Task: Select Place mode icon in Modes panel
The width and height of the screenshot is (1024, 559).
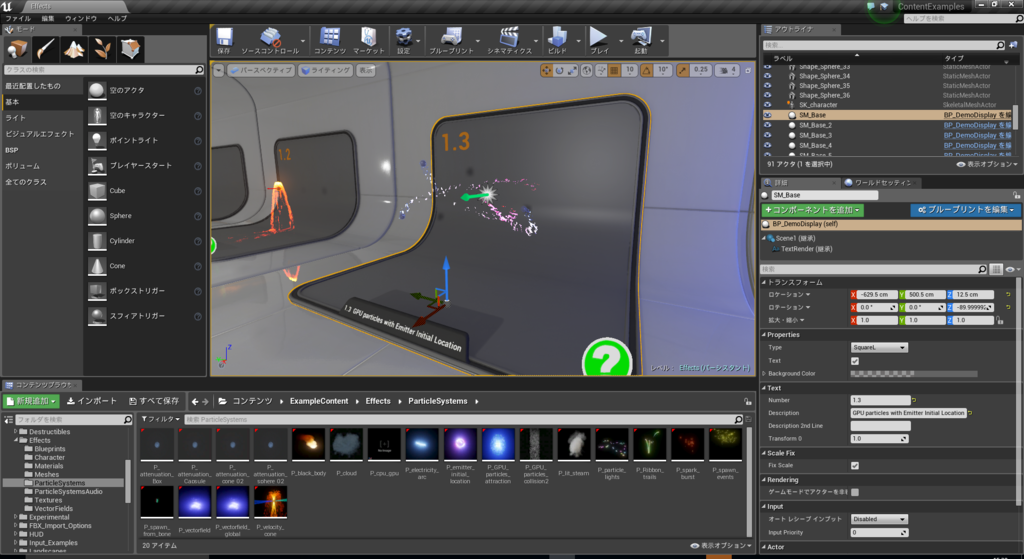Action: 17,49
